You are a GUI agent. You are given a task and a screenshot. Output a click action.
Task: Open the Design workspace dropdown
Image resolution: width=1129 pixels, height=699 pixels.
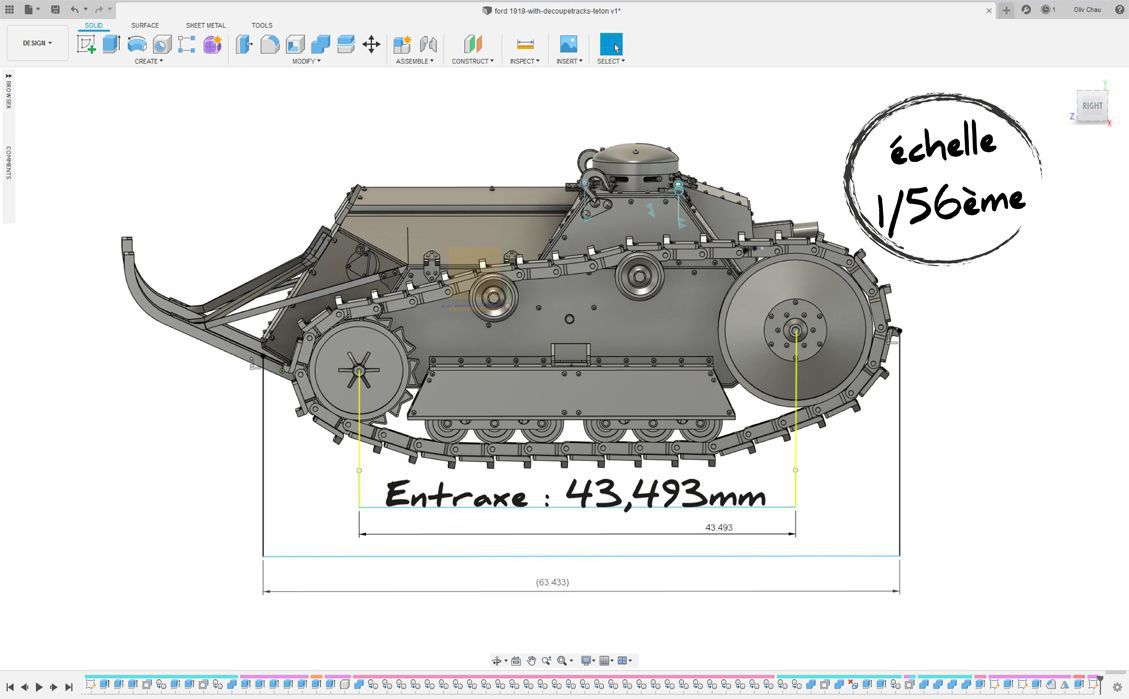tap(38, 43)
